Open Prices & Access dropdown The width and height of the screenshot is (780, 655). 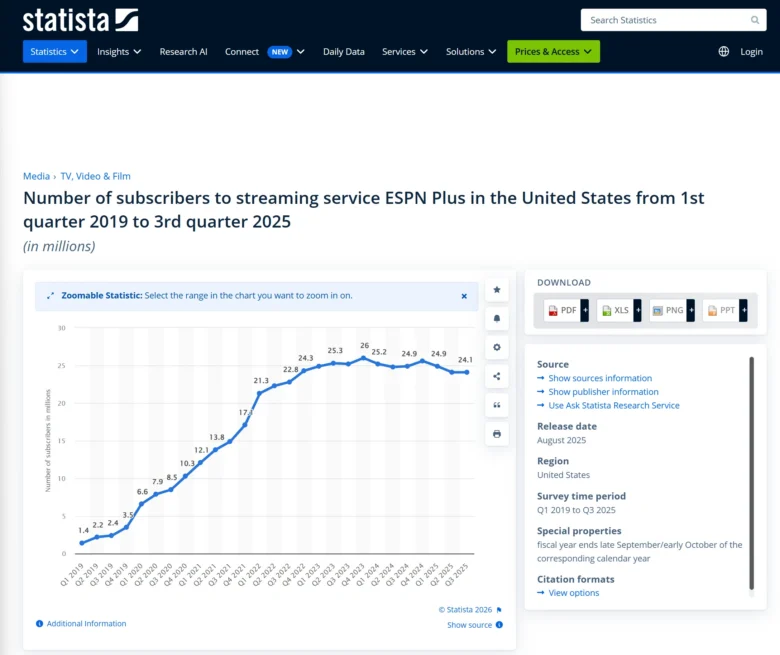[x=553, y=51]
